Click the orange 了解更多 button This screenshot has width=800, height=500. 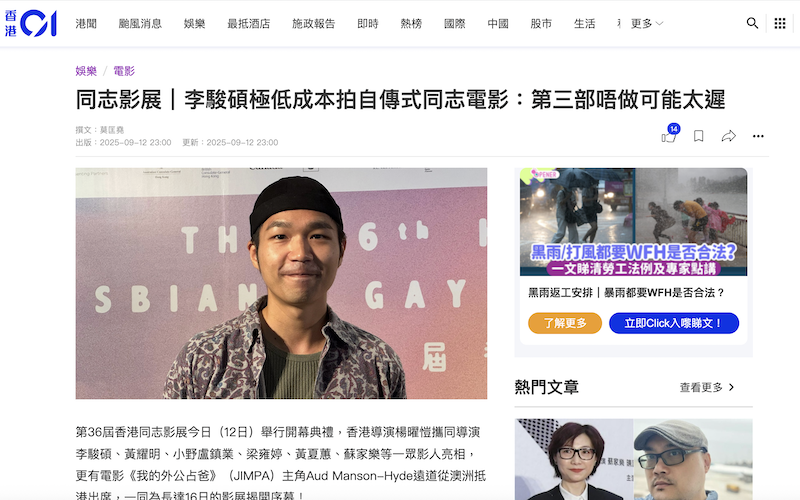tap(565, 323)
